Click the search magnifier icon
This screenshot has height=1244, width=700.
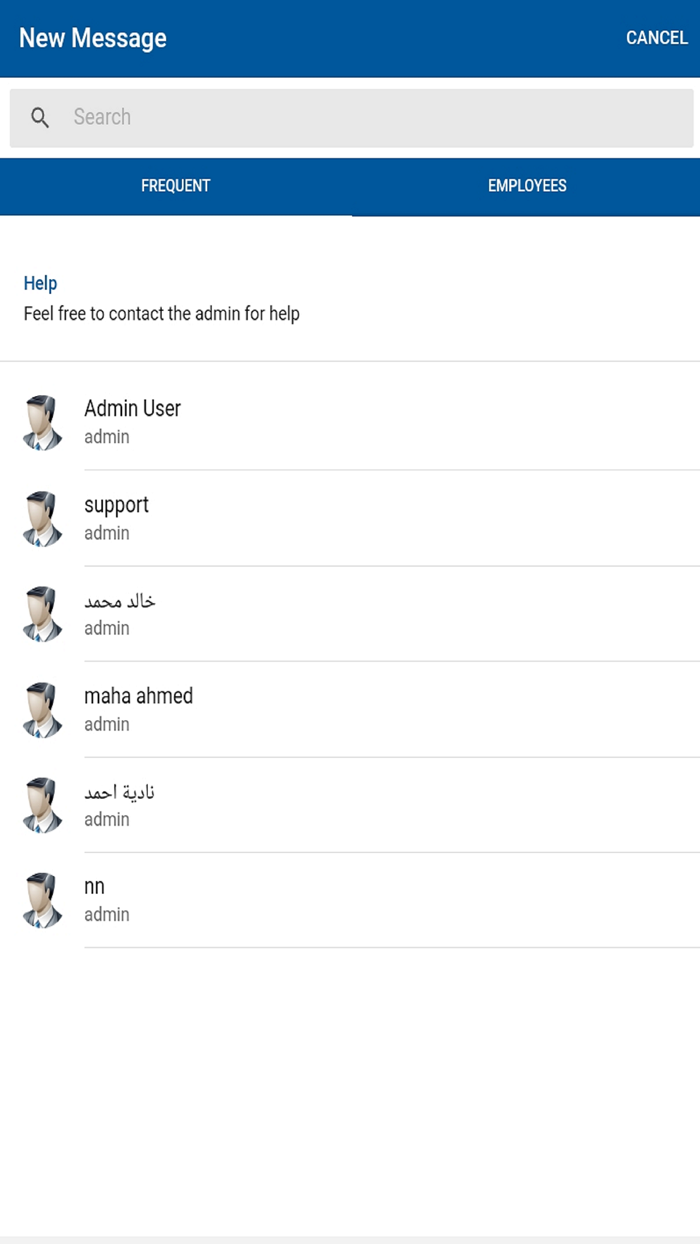pyautogui.click(x=40, y=118)
